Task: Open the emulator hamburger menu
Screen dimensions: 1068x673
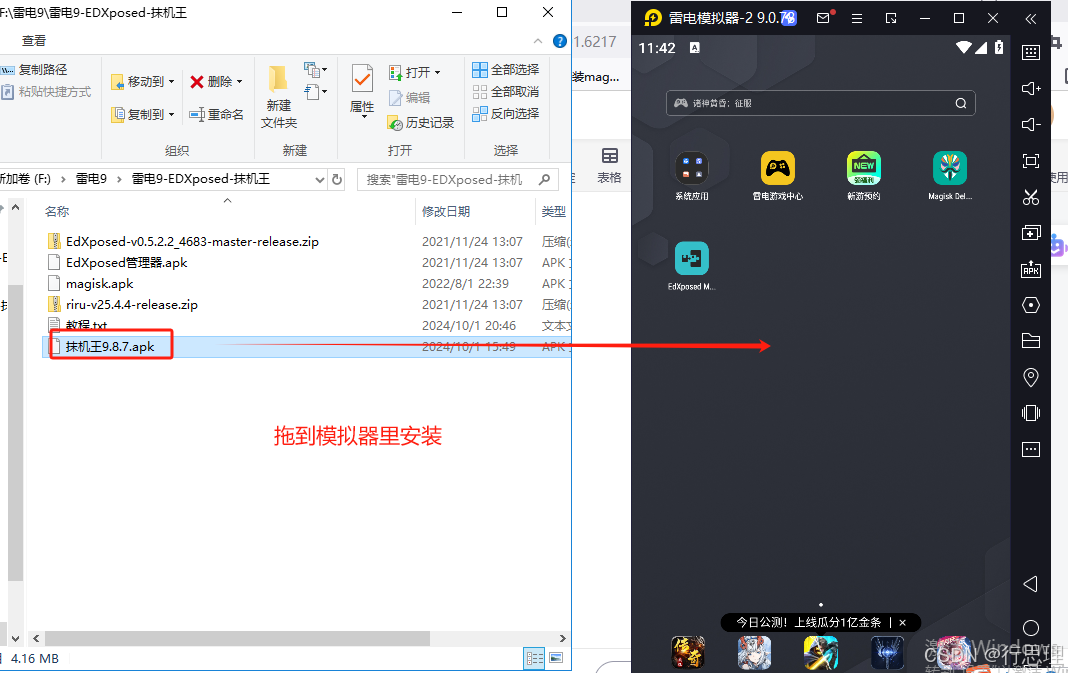Action: click(857, 18)
